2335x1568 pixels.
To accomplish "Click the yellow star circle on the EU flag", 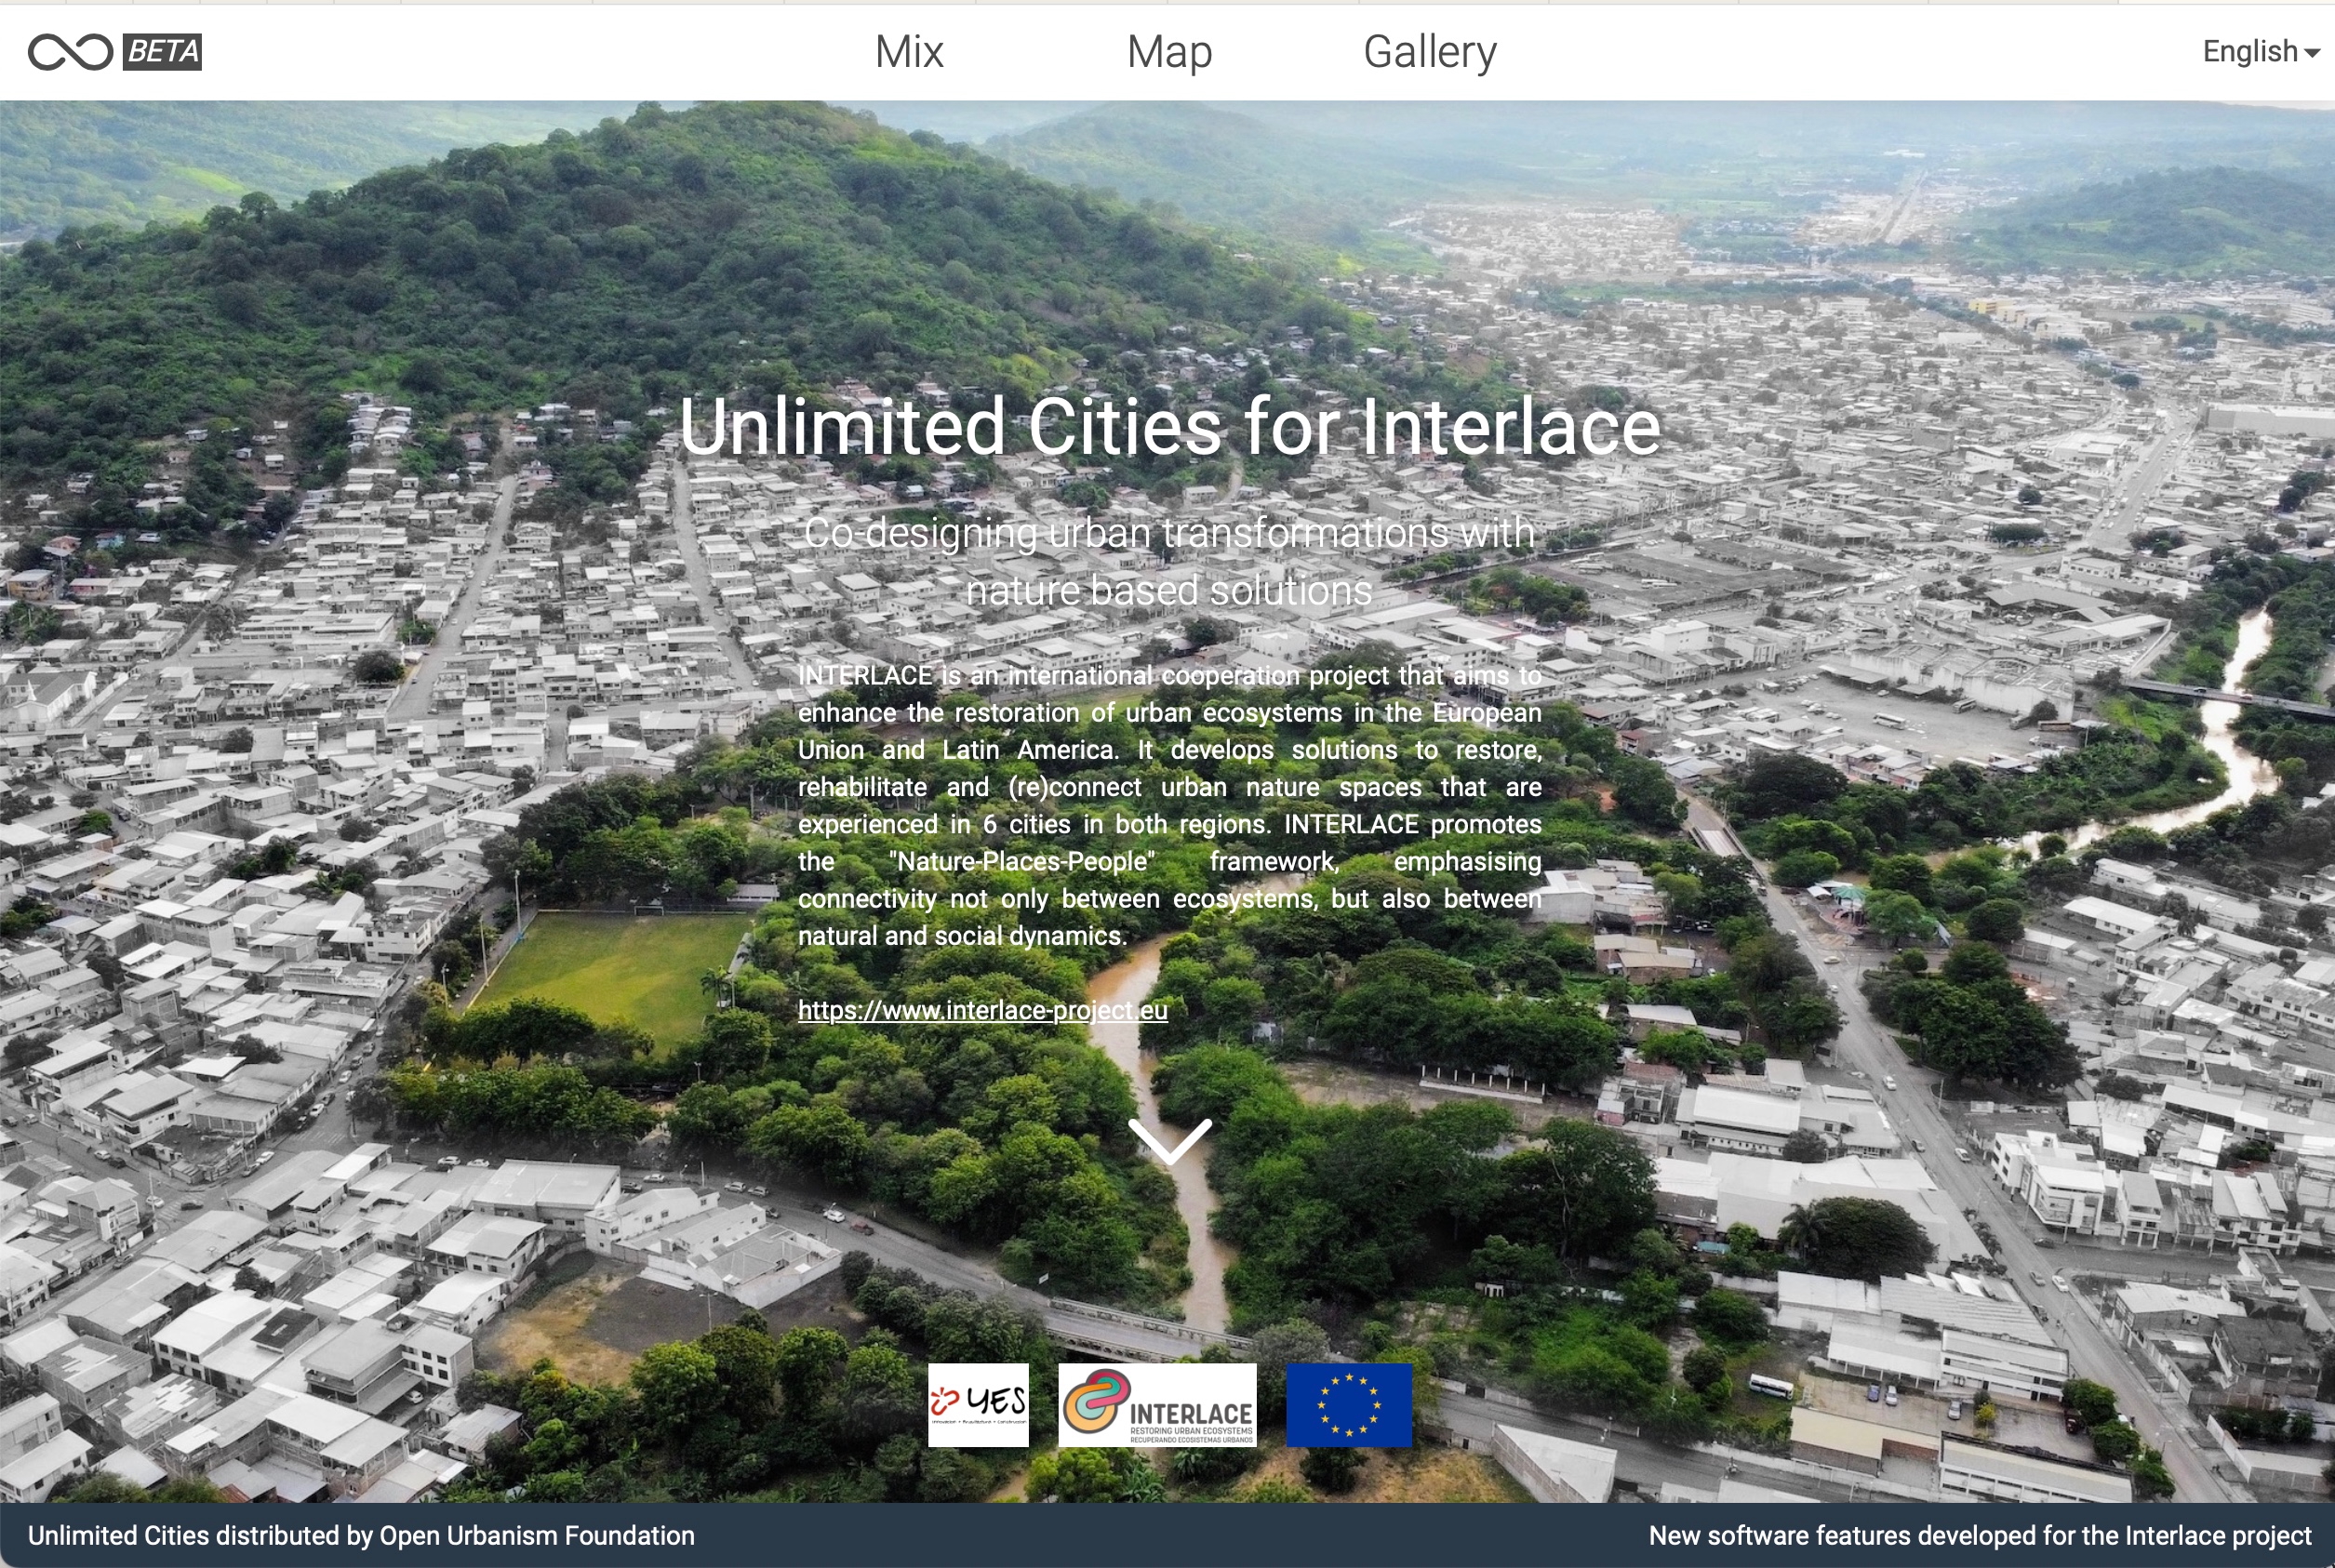I will (1348, 1405).
